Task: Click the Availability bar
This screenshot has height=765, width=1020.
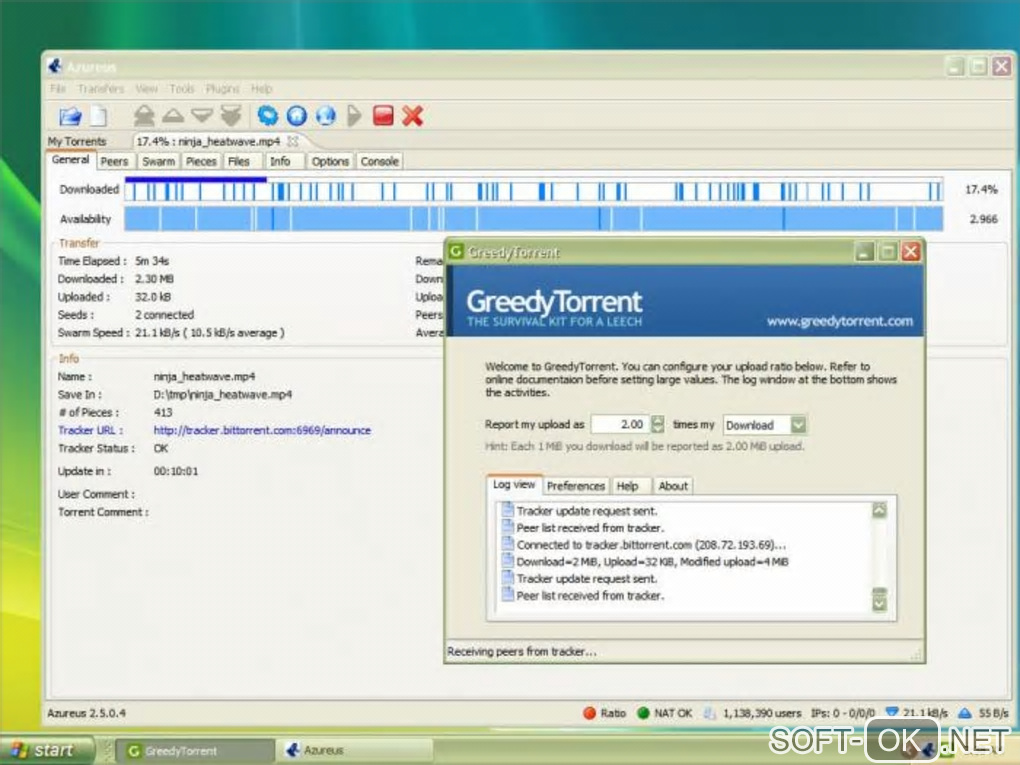Action: [533, 219]
